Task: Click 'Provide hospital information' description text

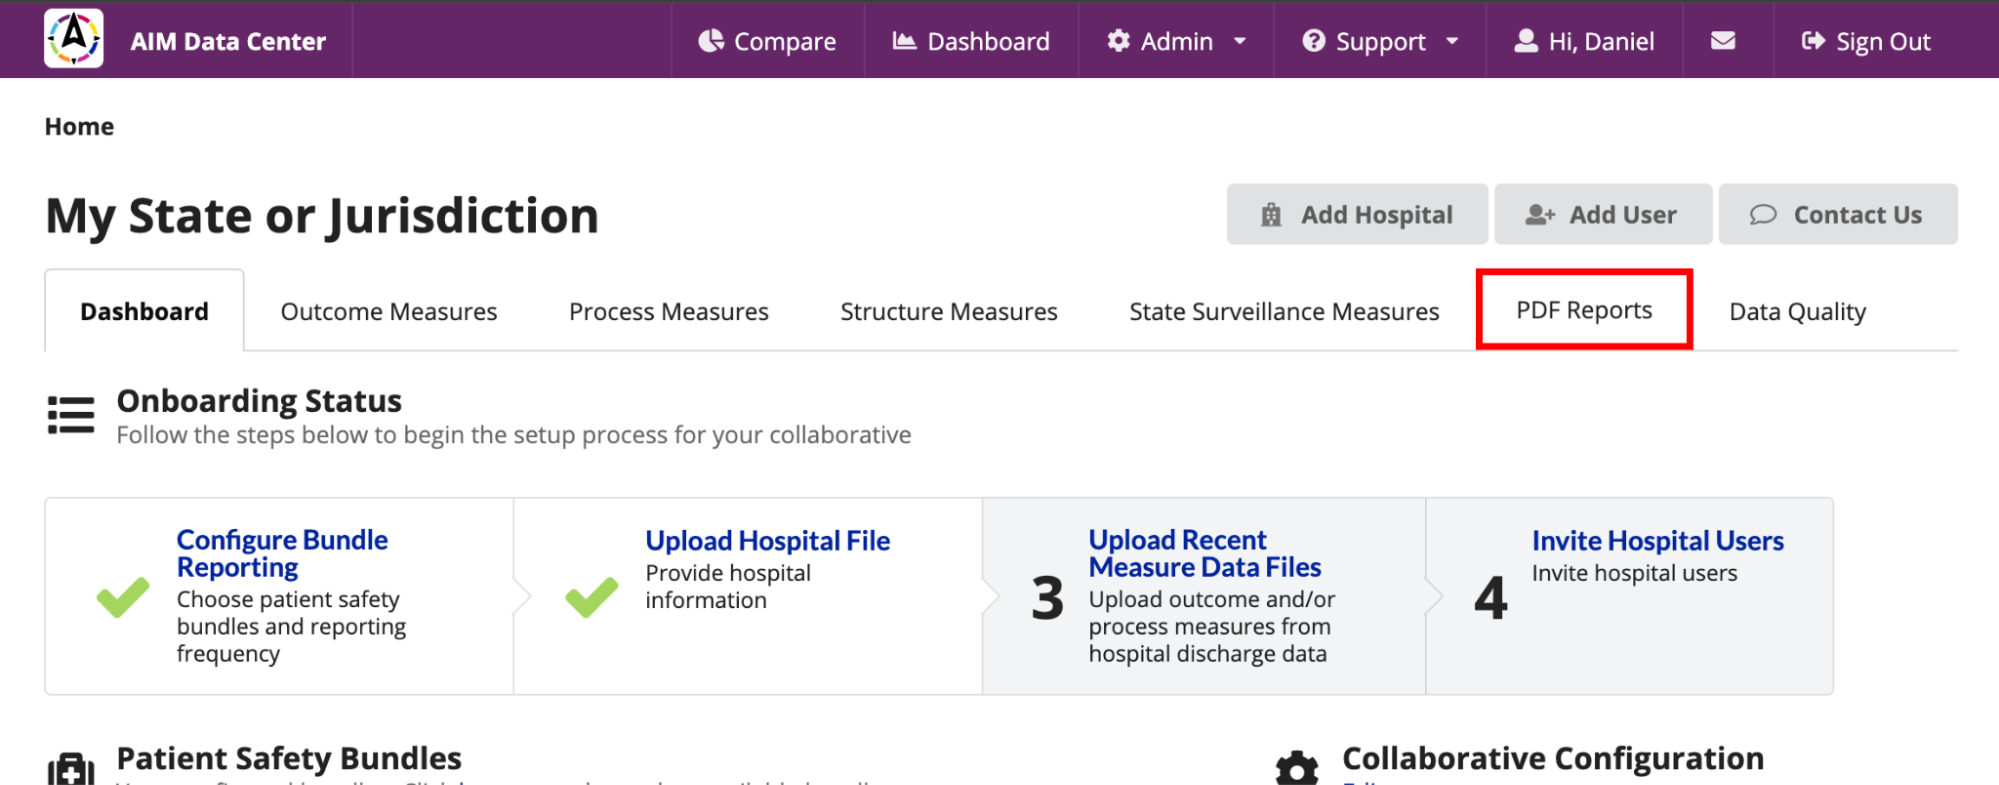Action: pos(728,586)
